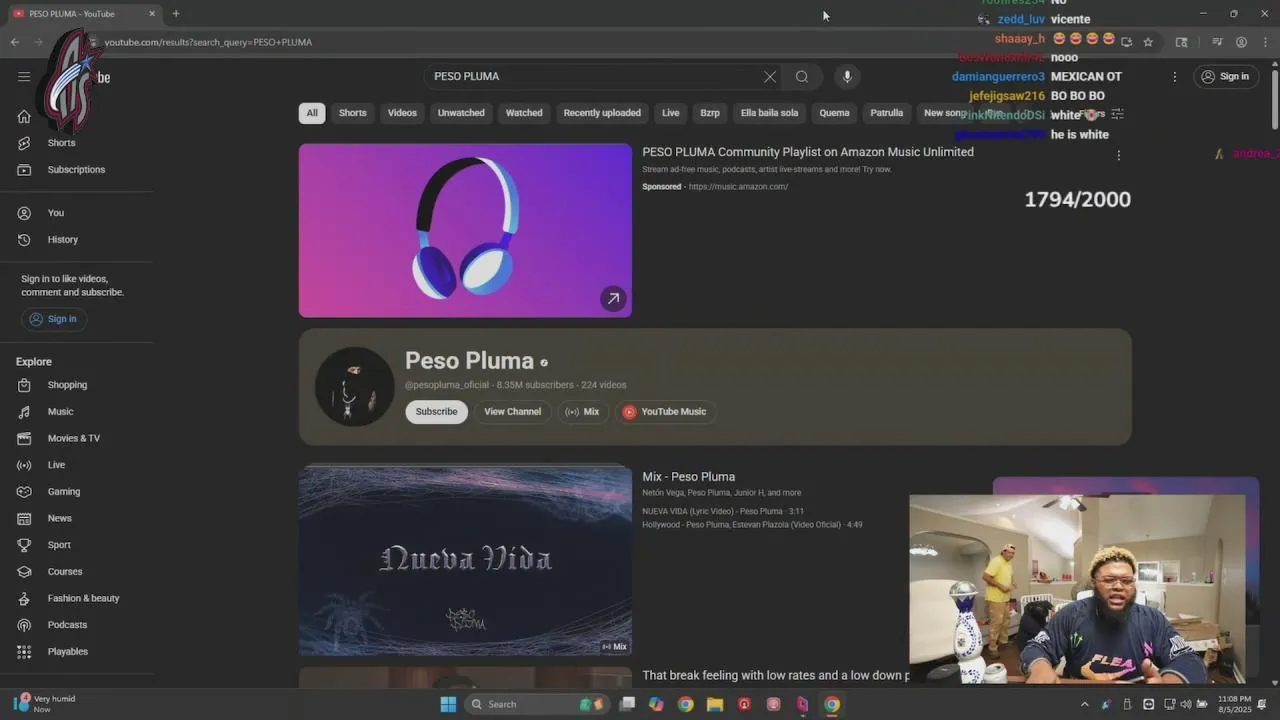Click the magnifying glass search button
The width and height of the screenshot is (1280, 720).
click(802, 77)
